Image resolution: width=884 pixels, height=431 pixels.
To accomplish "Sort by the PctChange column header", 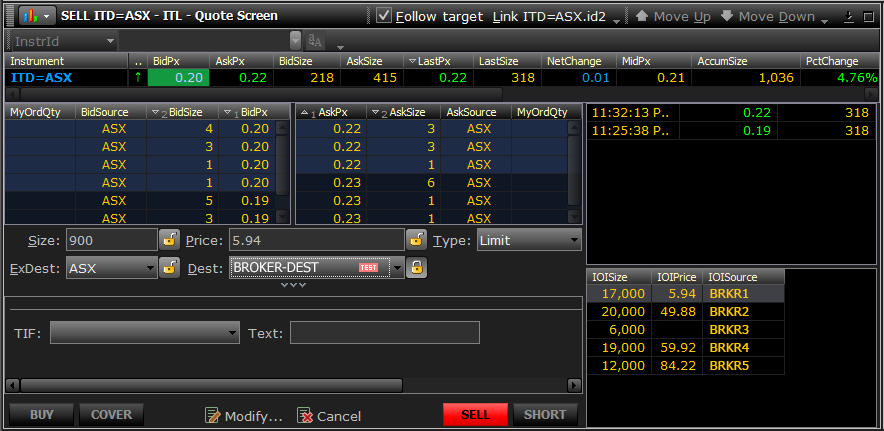I will (x=831, y=61).
